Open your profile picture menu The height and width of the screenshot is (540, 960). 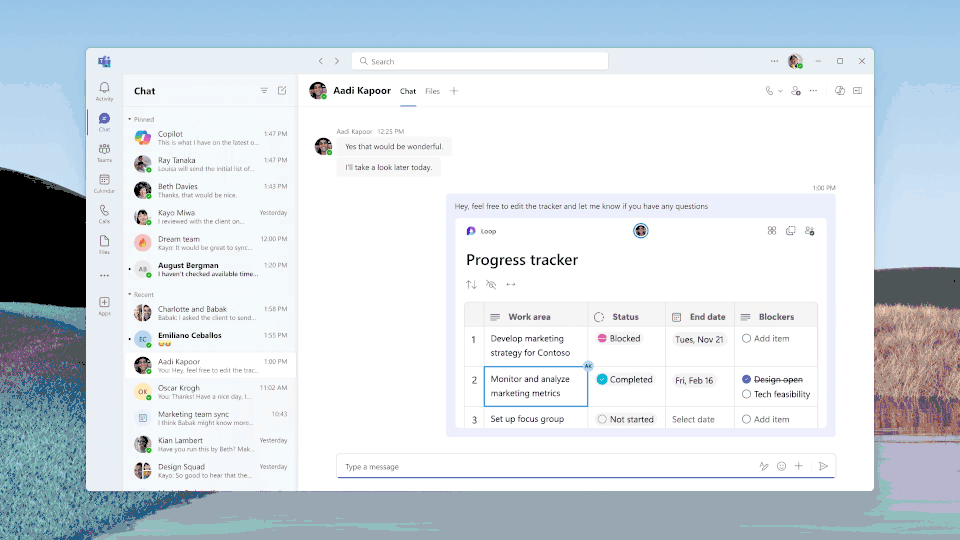pos(795,61)
